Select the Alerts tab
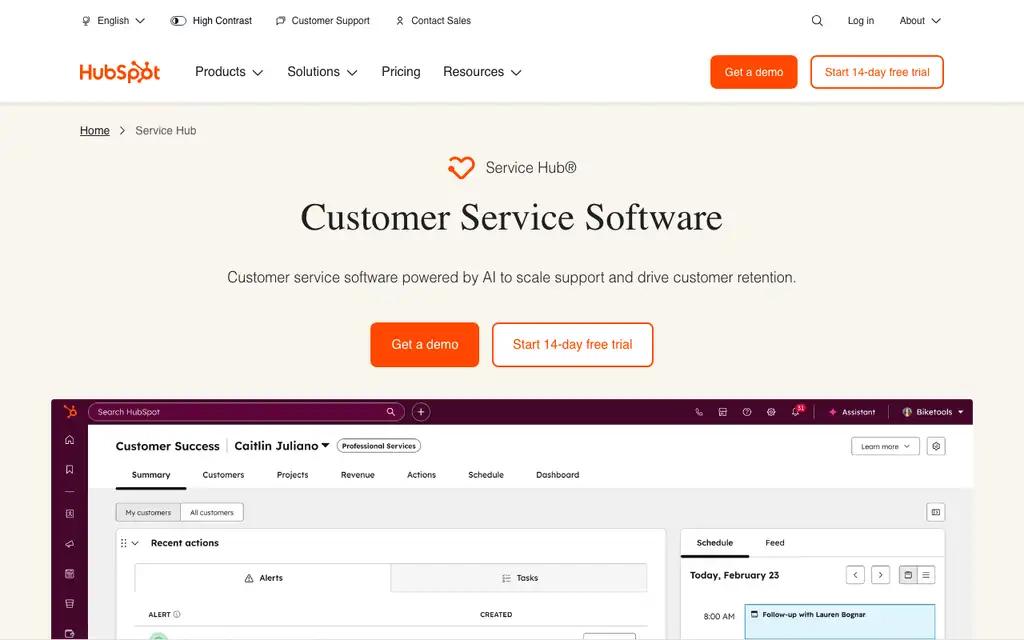The image size is (1024, 640). [263, 578]
